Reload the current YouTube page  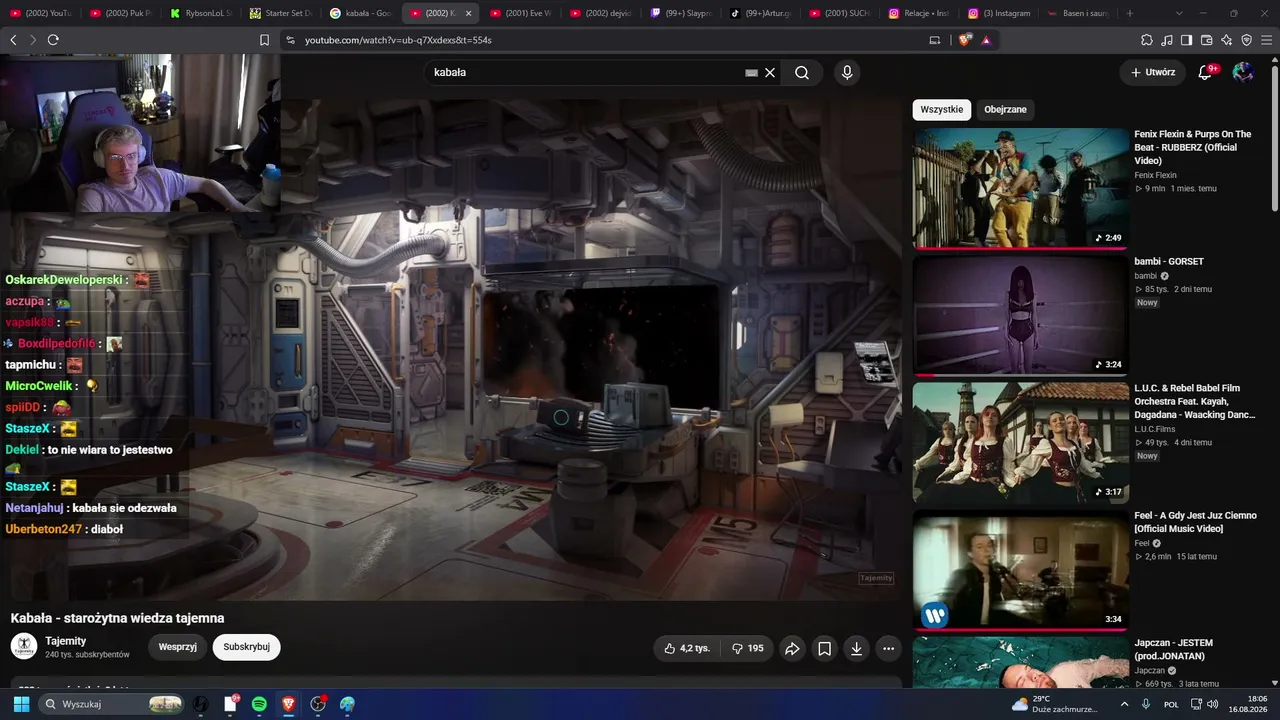53,40
